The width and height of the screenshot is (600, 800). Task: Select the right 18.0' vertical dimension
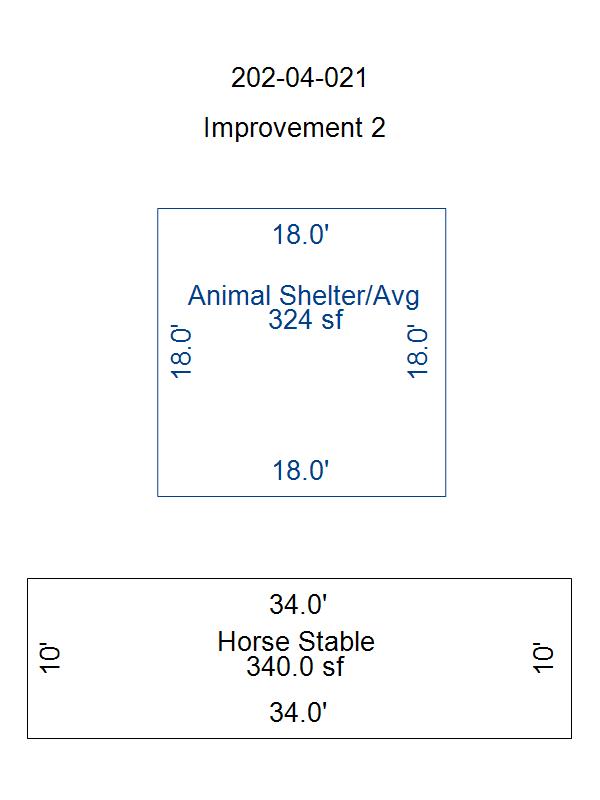(x=417, y=352)
